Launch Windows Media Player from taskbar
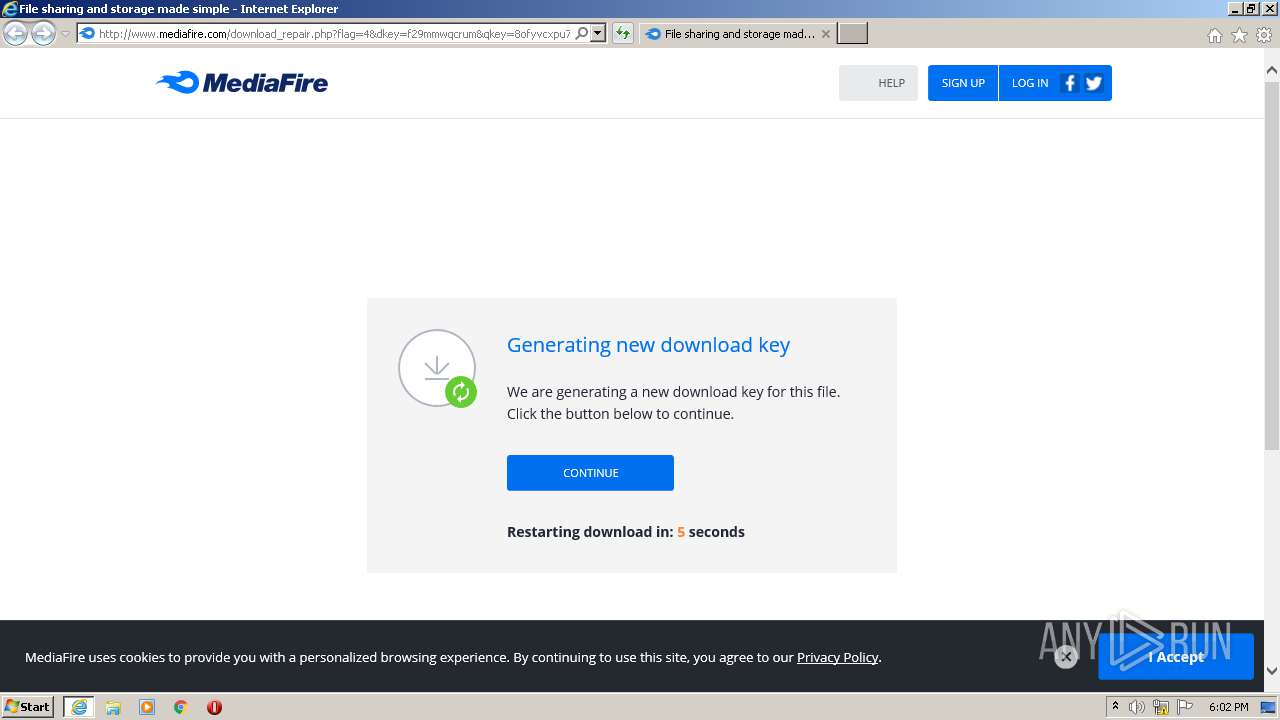The image size is (1280, 720). (x=147, y=707)
